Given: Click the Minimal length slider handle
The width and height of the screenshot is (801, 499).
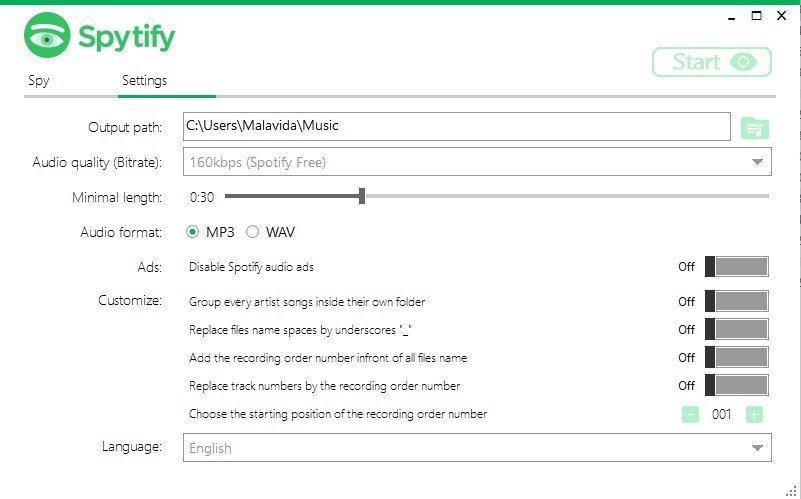Looking at the screenshot, I should click(x=362, y=196).
